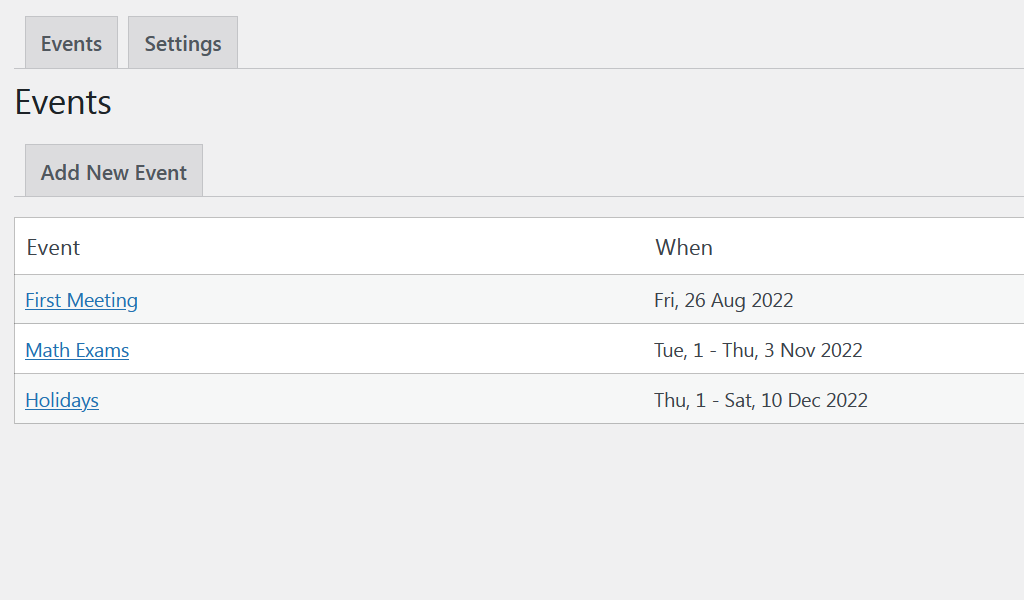The width and height of the screenshot is (1024, 600).
Task: Click empty space in the Math Exams row
Action: coord(392,349)
